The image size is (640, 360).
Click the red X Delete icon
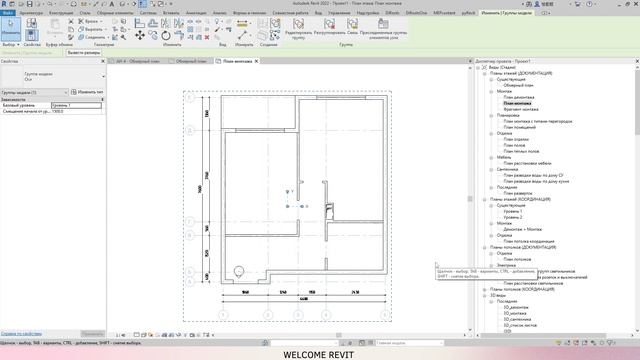coord(207,37)
